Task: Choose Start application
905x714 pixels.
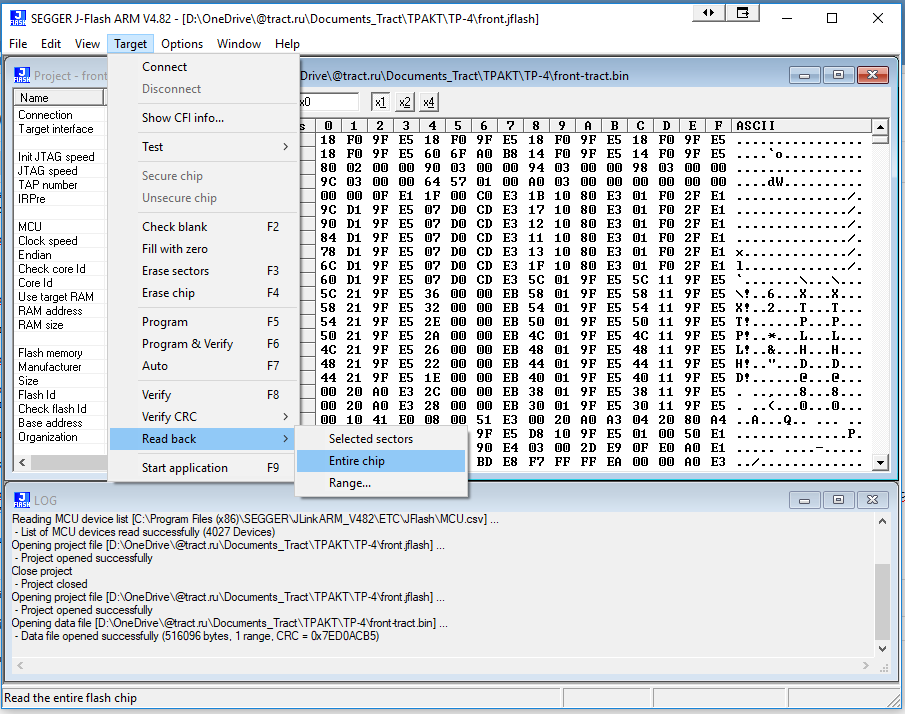Action: pyautogui.click(x=203, y=468)
